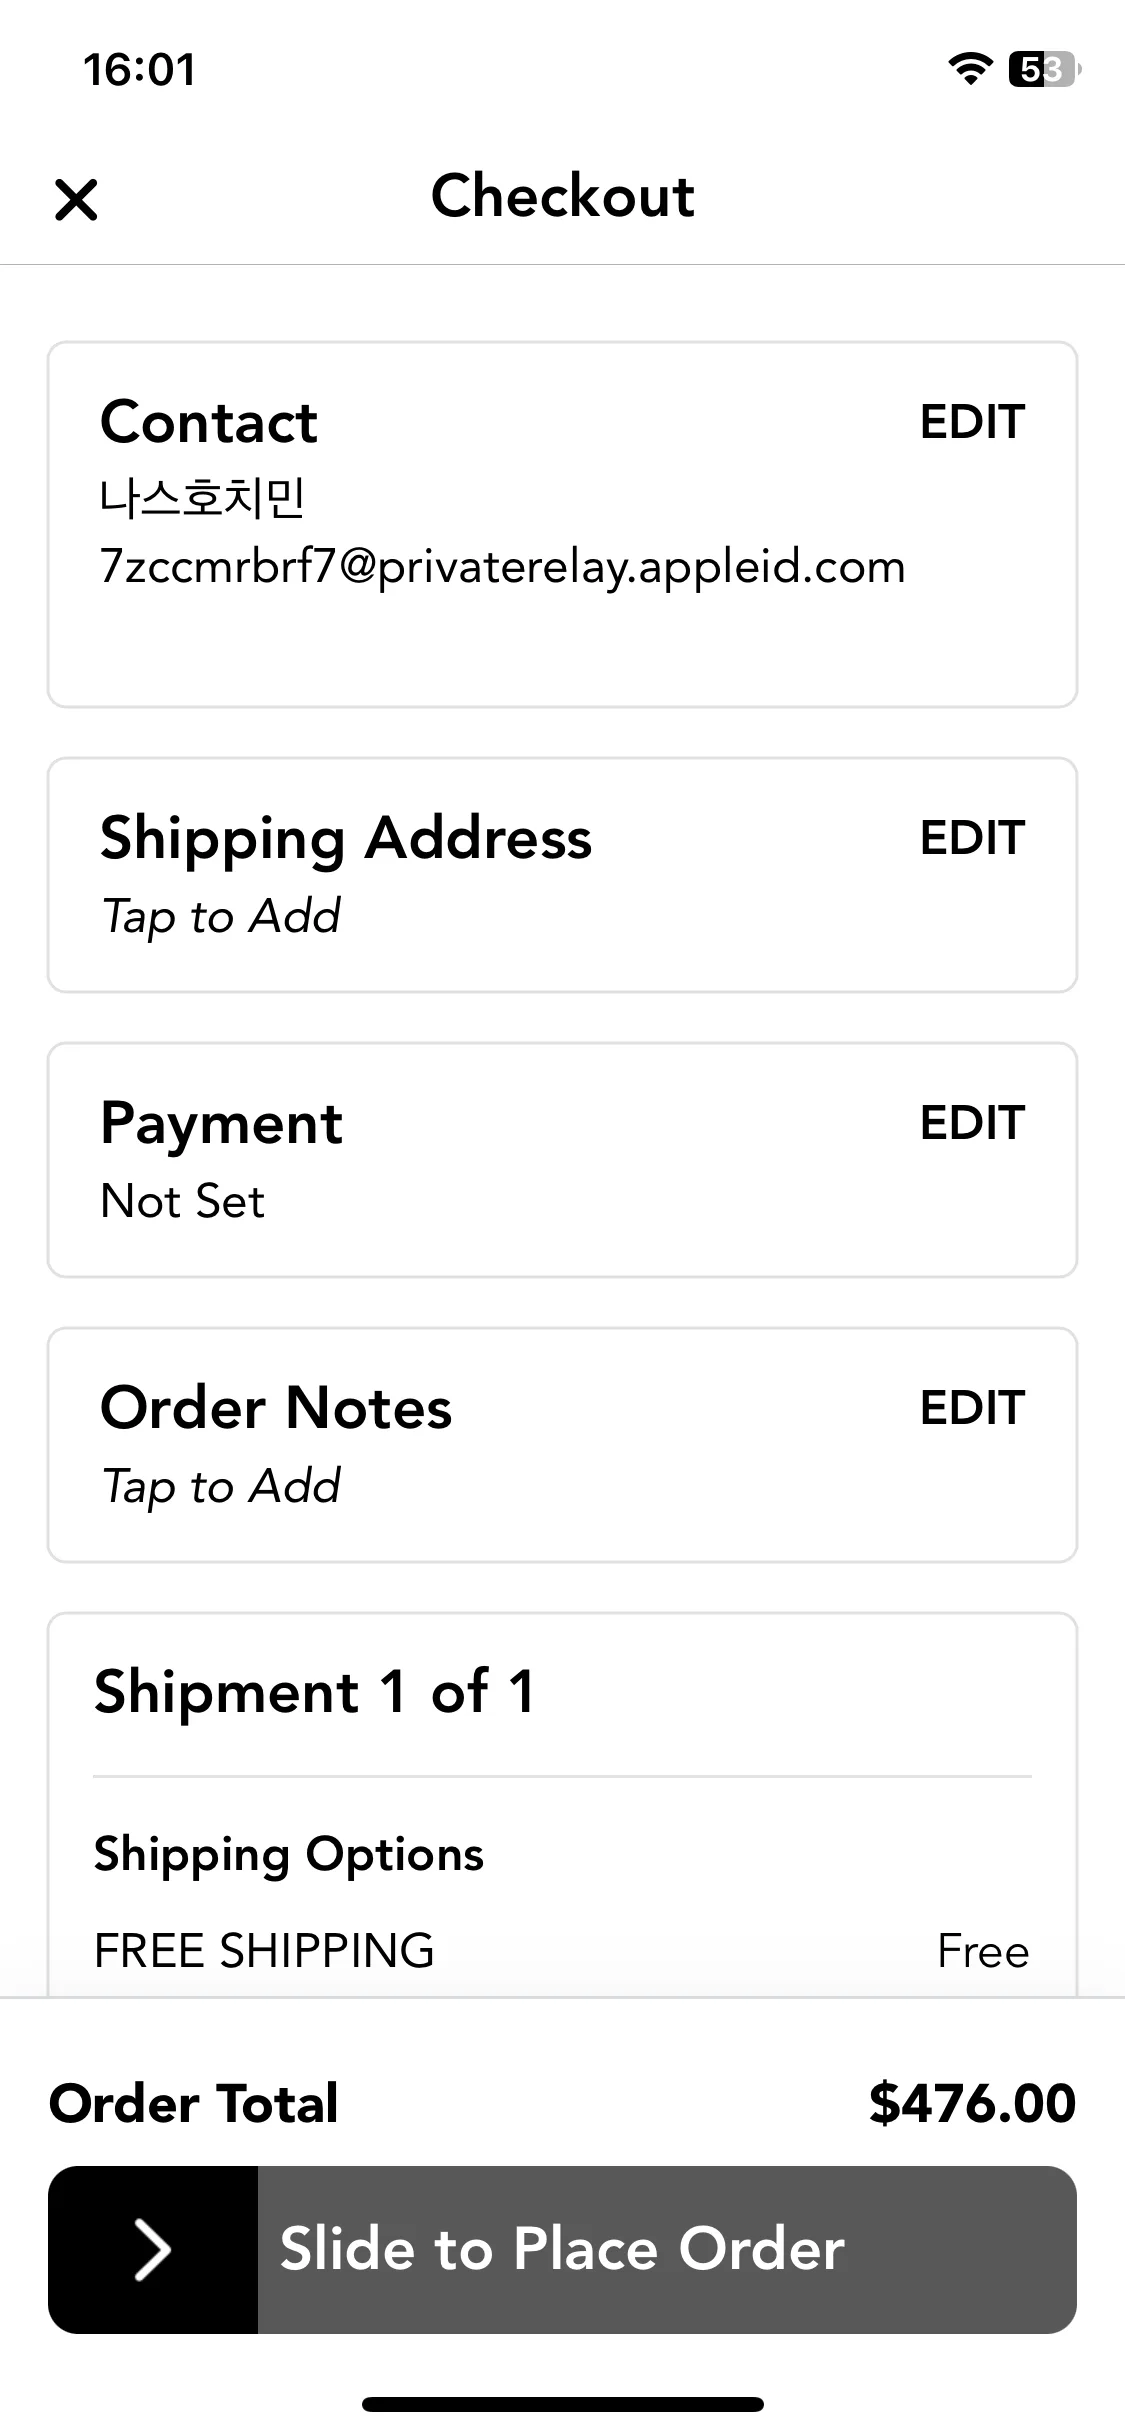Image resolution: width=1125 pixels, height=2436 pixels.
Task: Tap the Shipping Options heading
Action: pos(289,1856)
